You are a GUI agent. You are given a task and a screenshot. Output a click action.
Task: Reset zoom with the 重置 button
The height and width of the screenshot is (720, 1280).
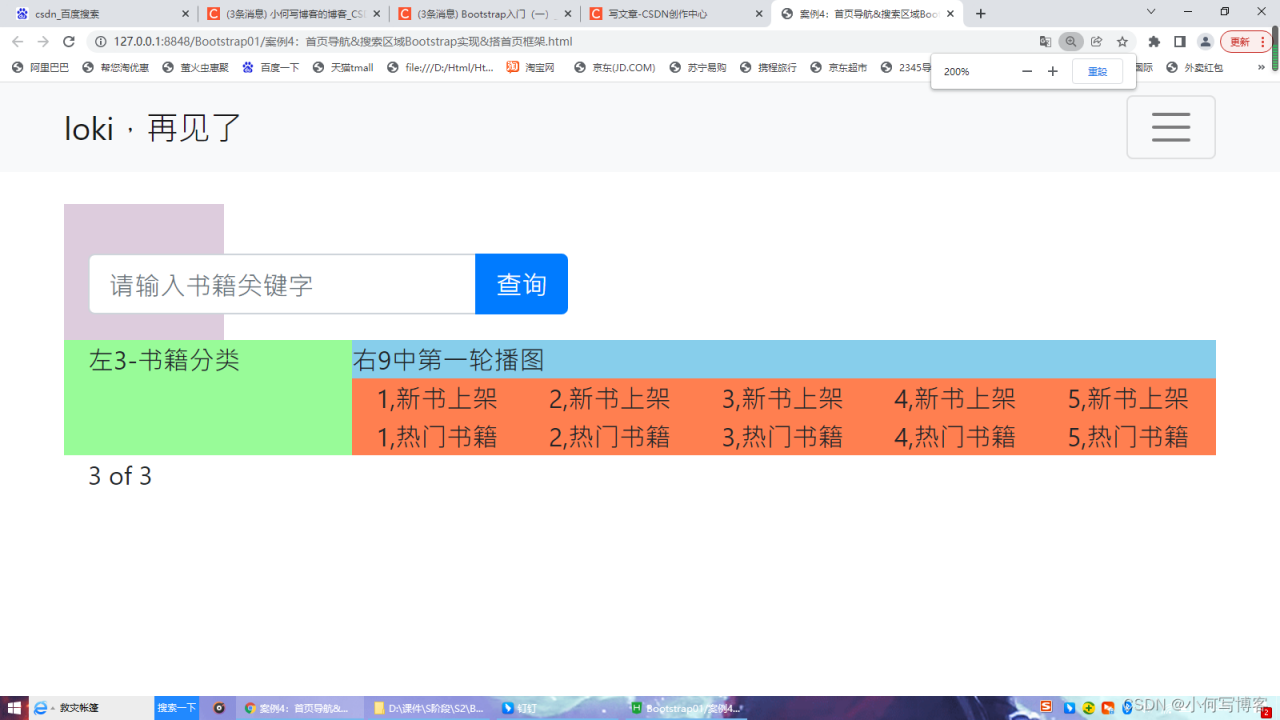(1097, 72)
